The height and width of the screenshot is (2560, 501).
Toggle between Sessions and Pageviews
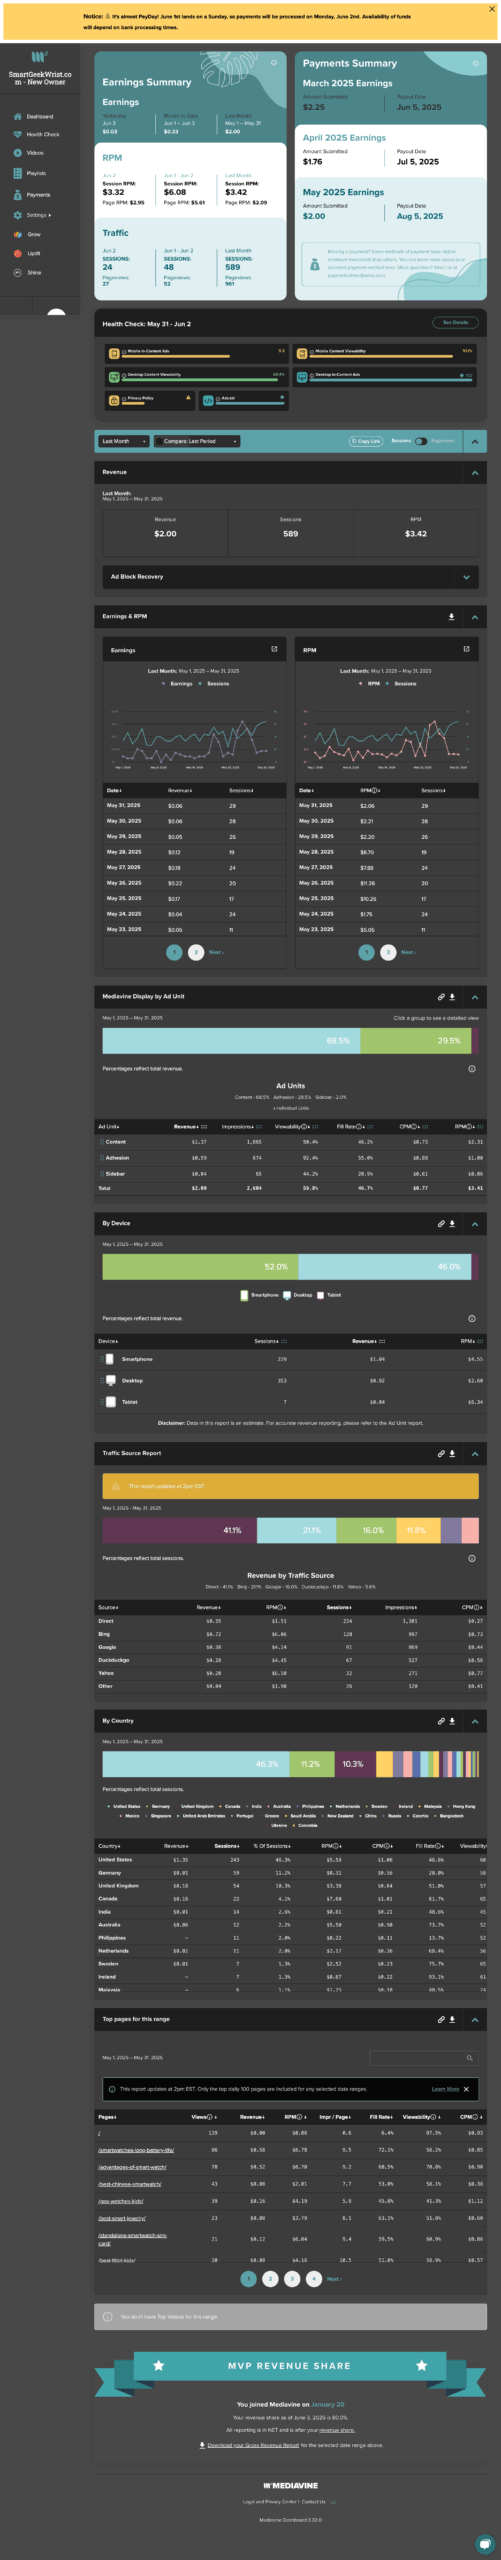421,441
